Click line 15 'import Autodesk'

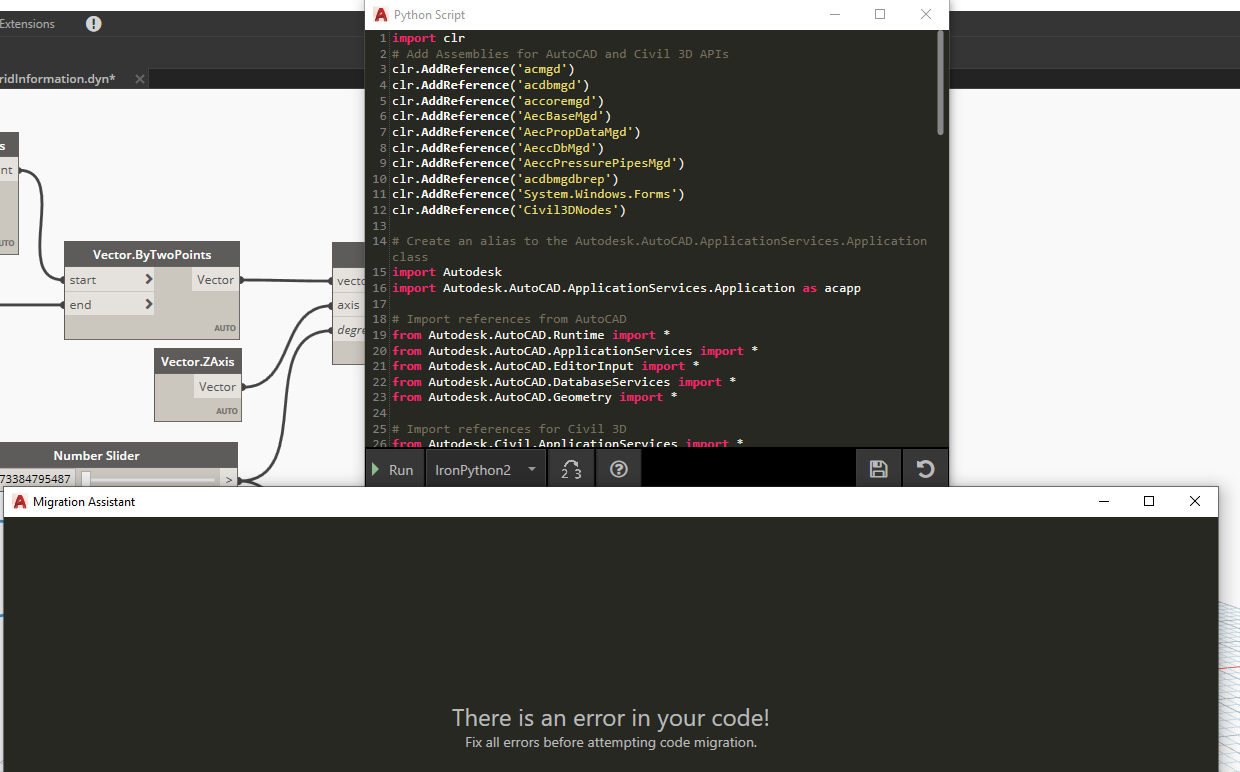click(x=447, y=272)
